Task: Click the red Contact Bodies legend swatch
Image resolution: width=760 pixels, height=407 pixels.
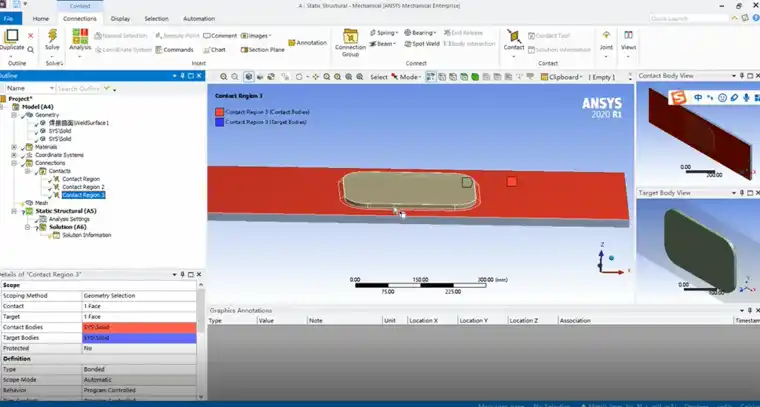Action: (x=219, y=112)
